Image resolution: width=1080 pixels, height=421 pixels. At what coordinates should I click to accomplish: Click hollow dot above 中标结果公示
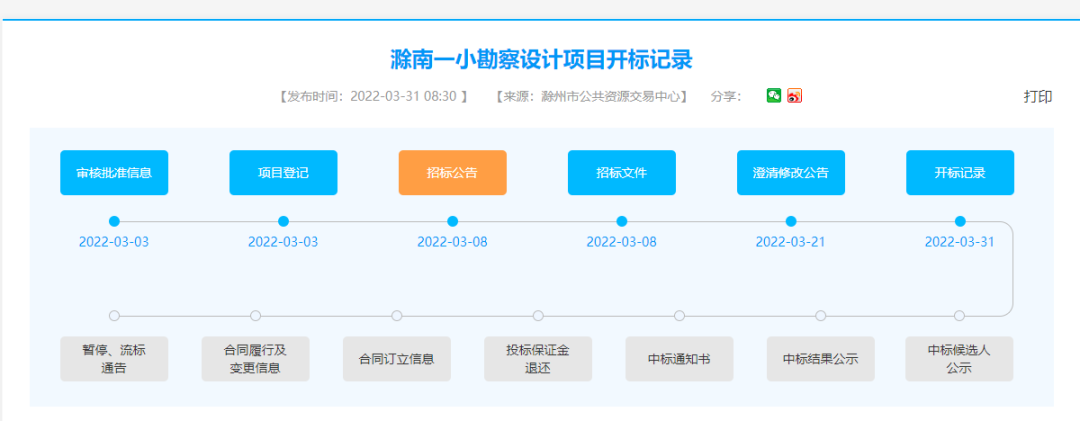(x=820, y=316)
